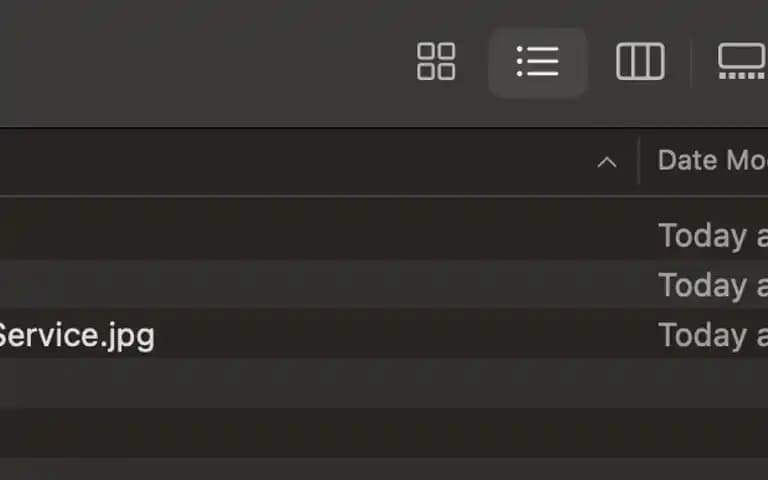
Task: Click the second empty row under Service.jpg
Action: pos(384,433)
